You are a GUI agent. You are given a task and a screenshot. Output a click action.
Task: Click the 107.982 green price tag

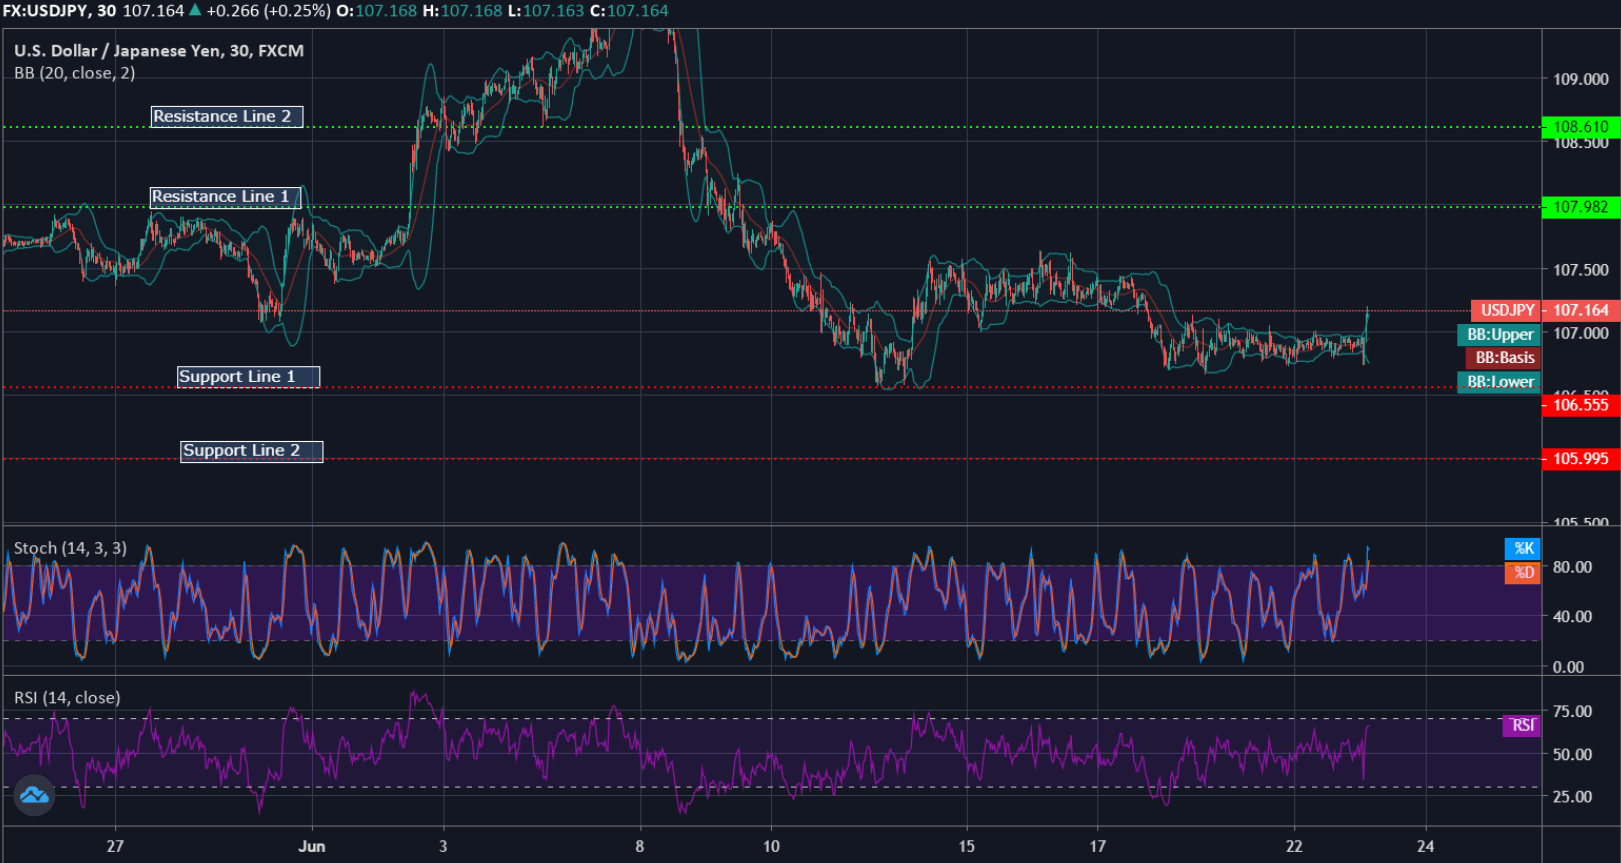coord(1581,207)
